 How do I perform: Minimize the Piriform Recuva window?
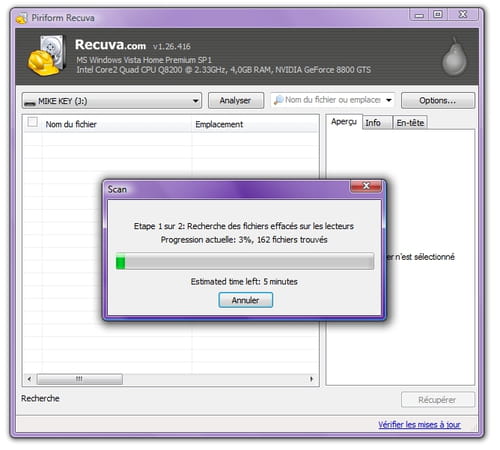click(419, 15)
